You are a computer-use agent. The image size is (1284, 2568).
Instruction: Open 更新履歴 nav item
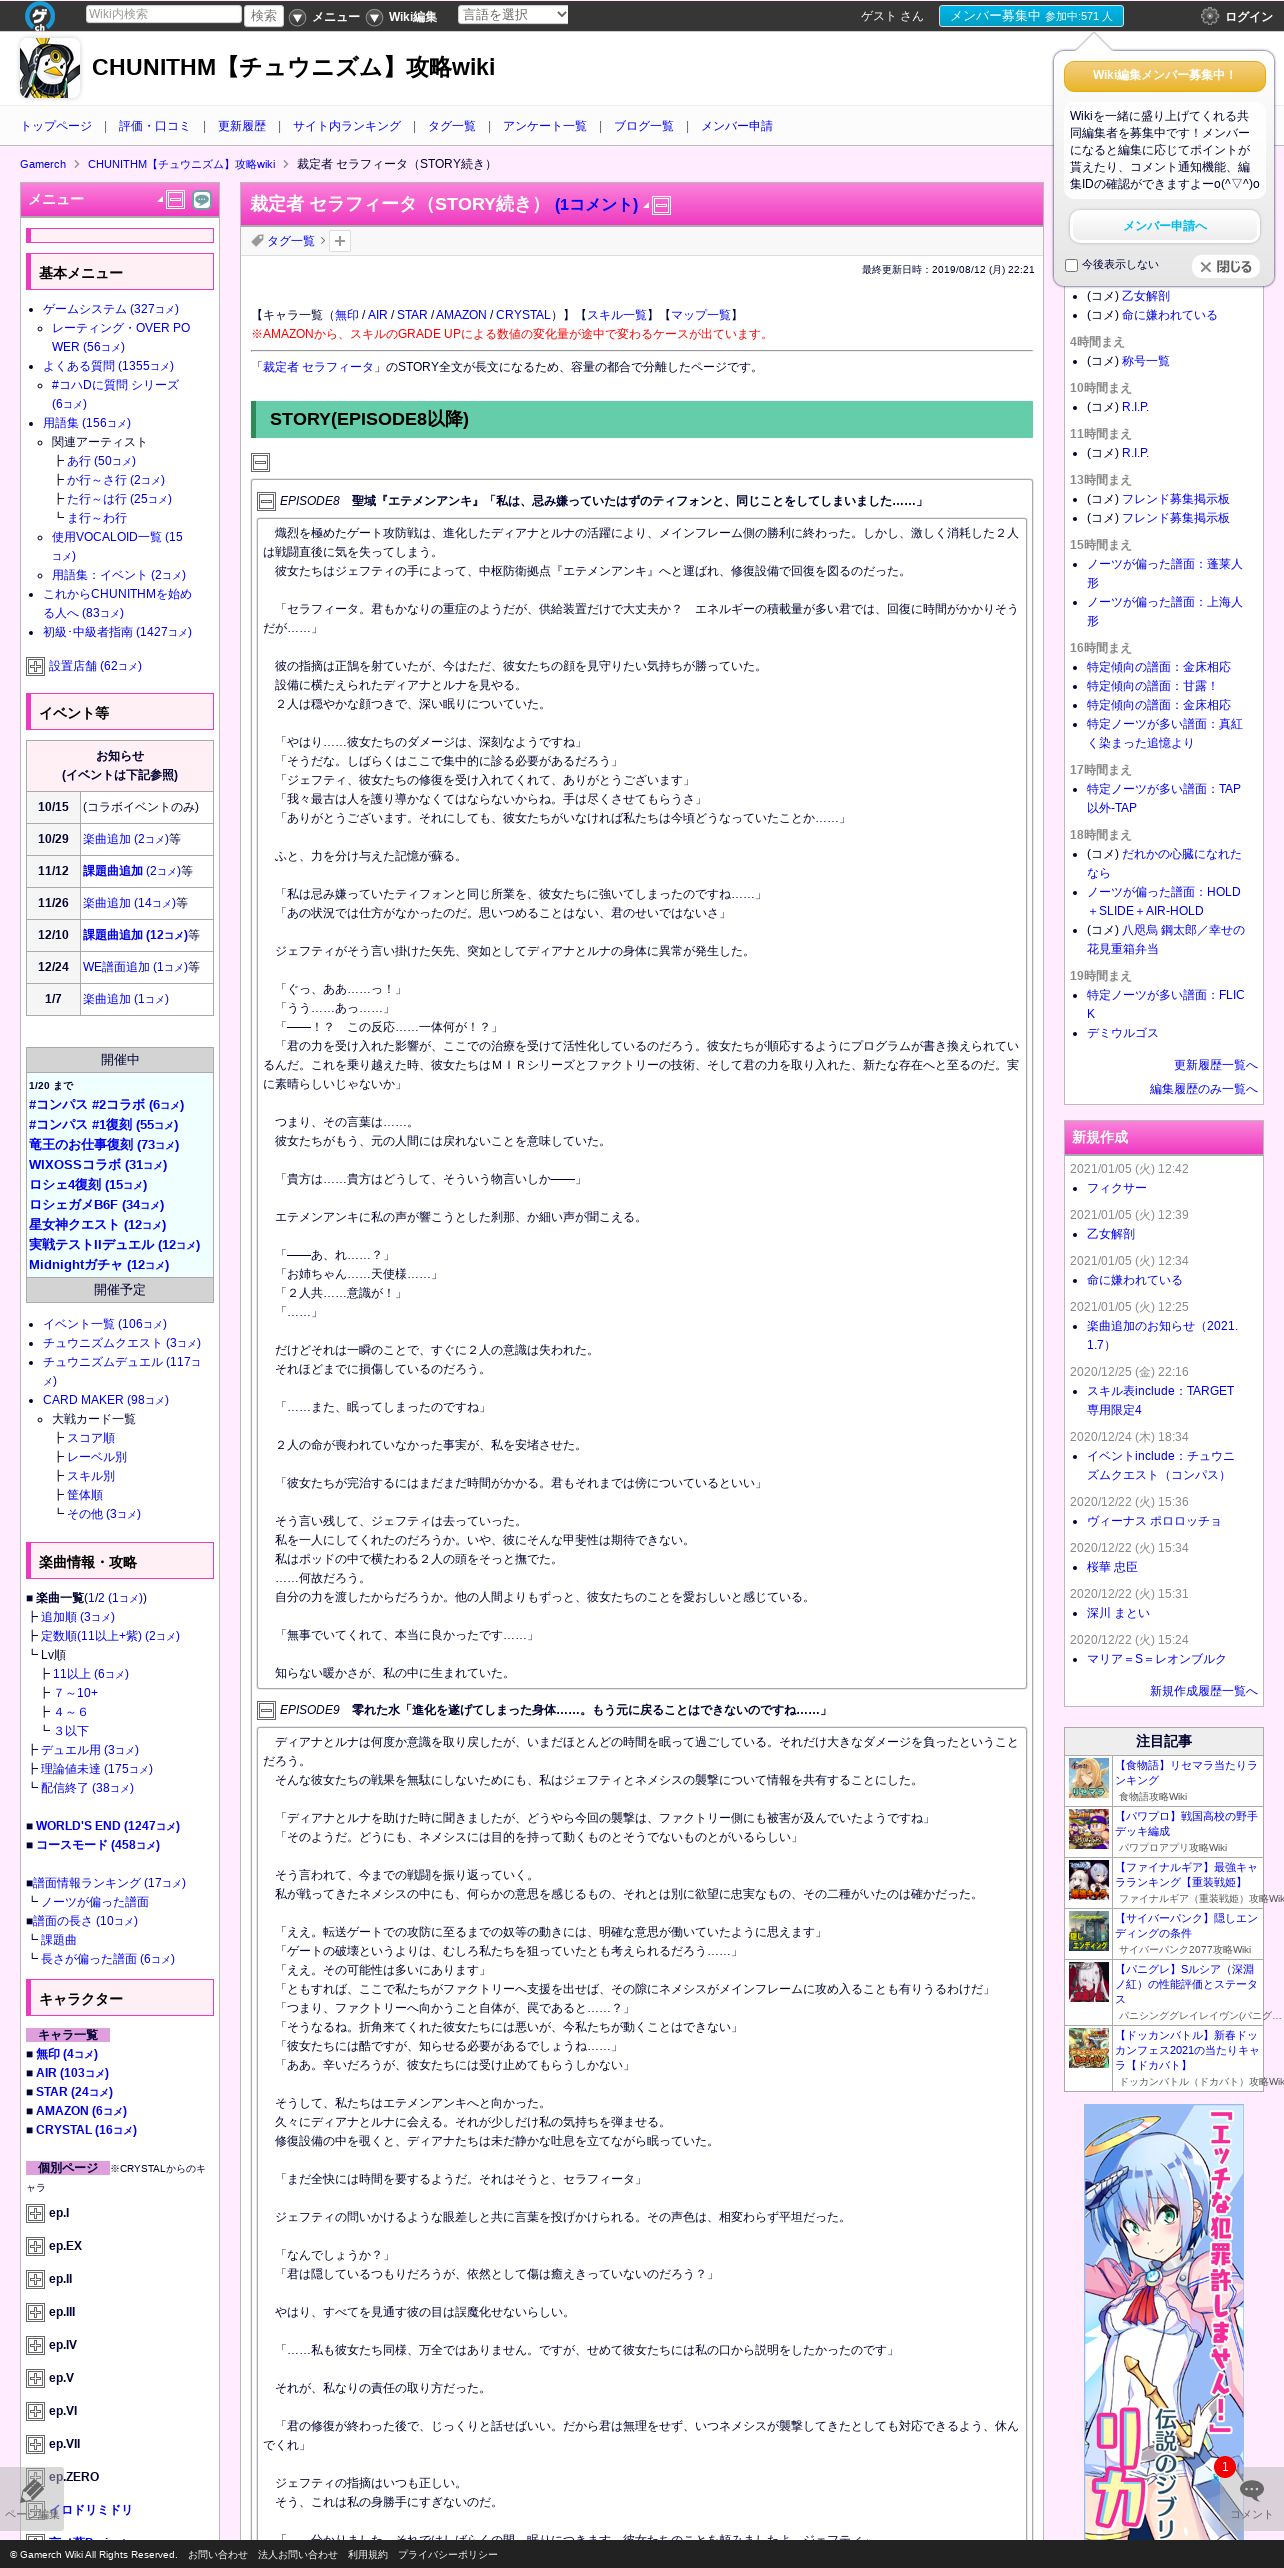(241, 126)
